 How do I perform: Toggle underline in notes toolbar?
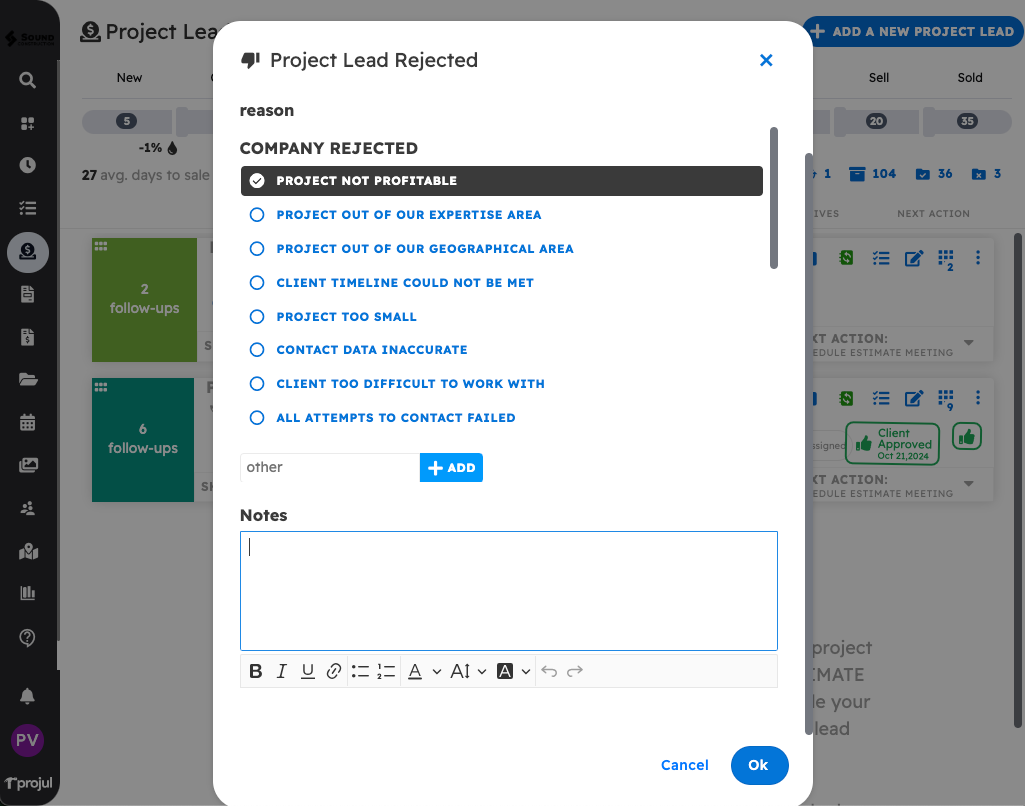click(x=308, y=671)
